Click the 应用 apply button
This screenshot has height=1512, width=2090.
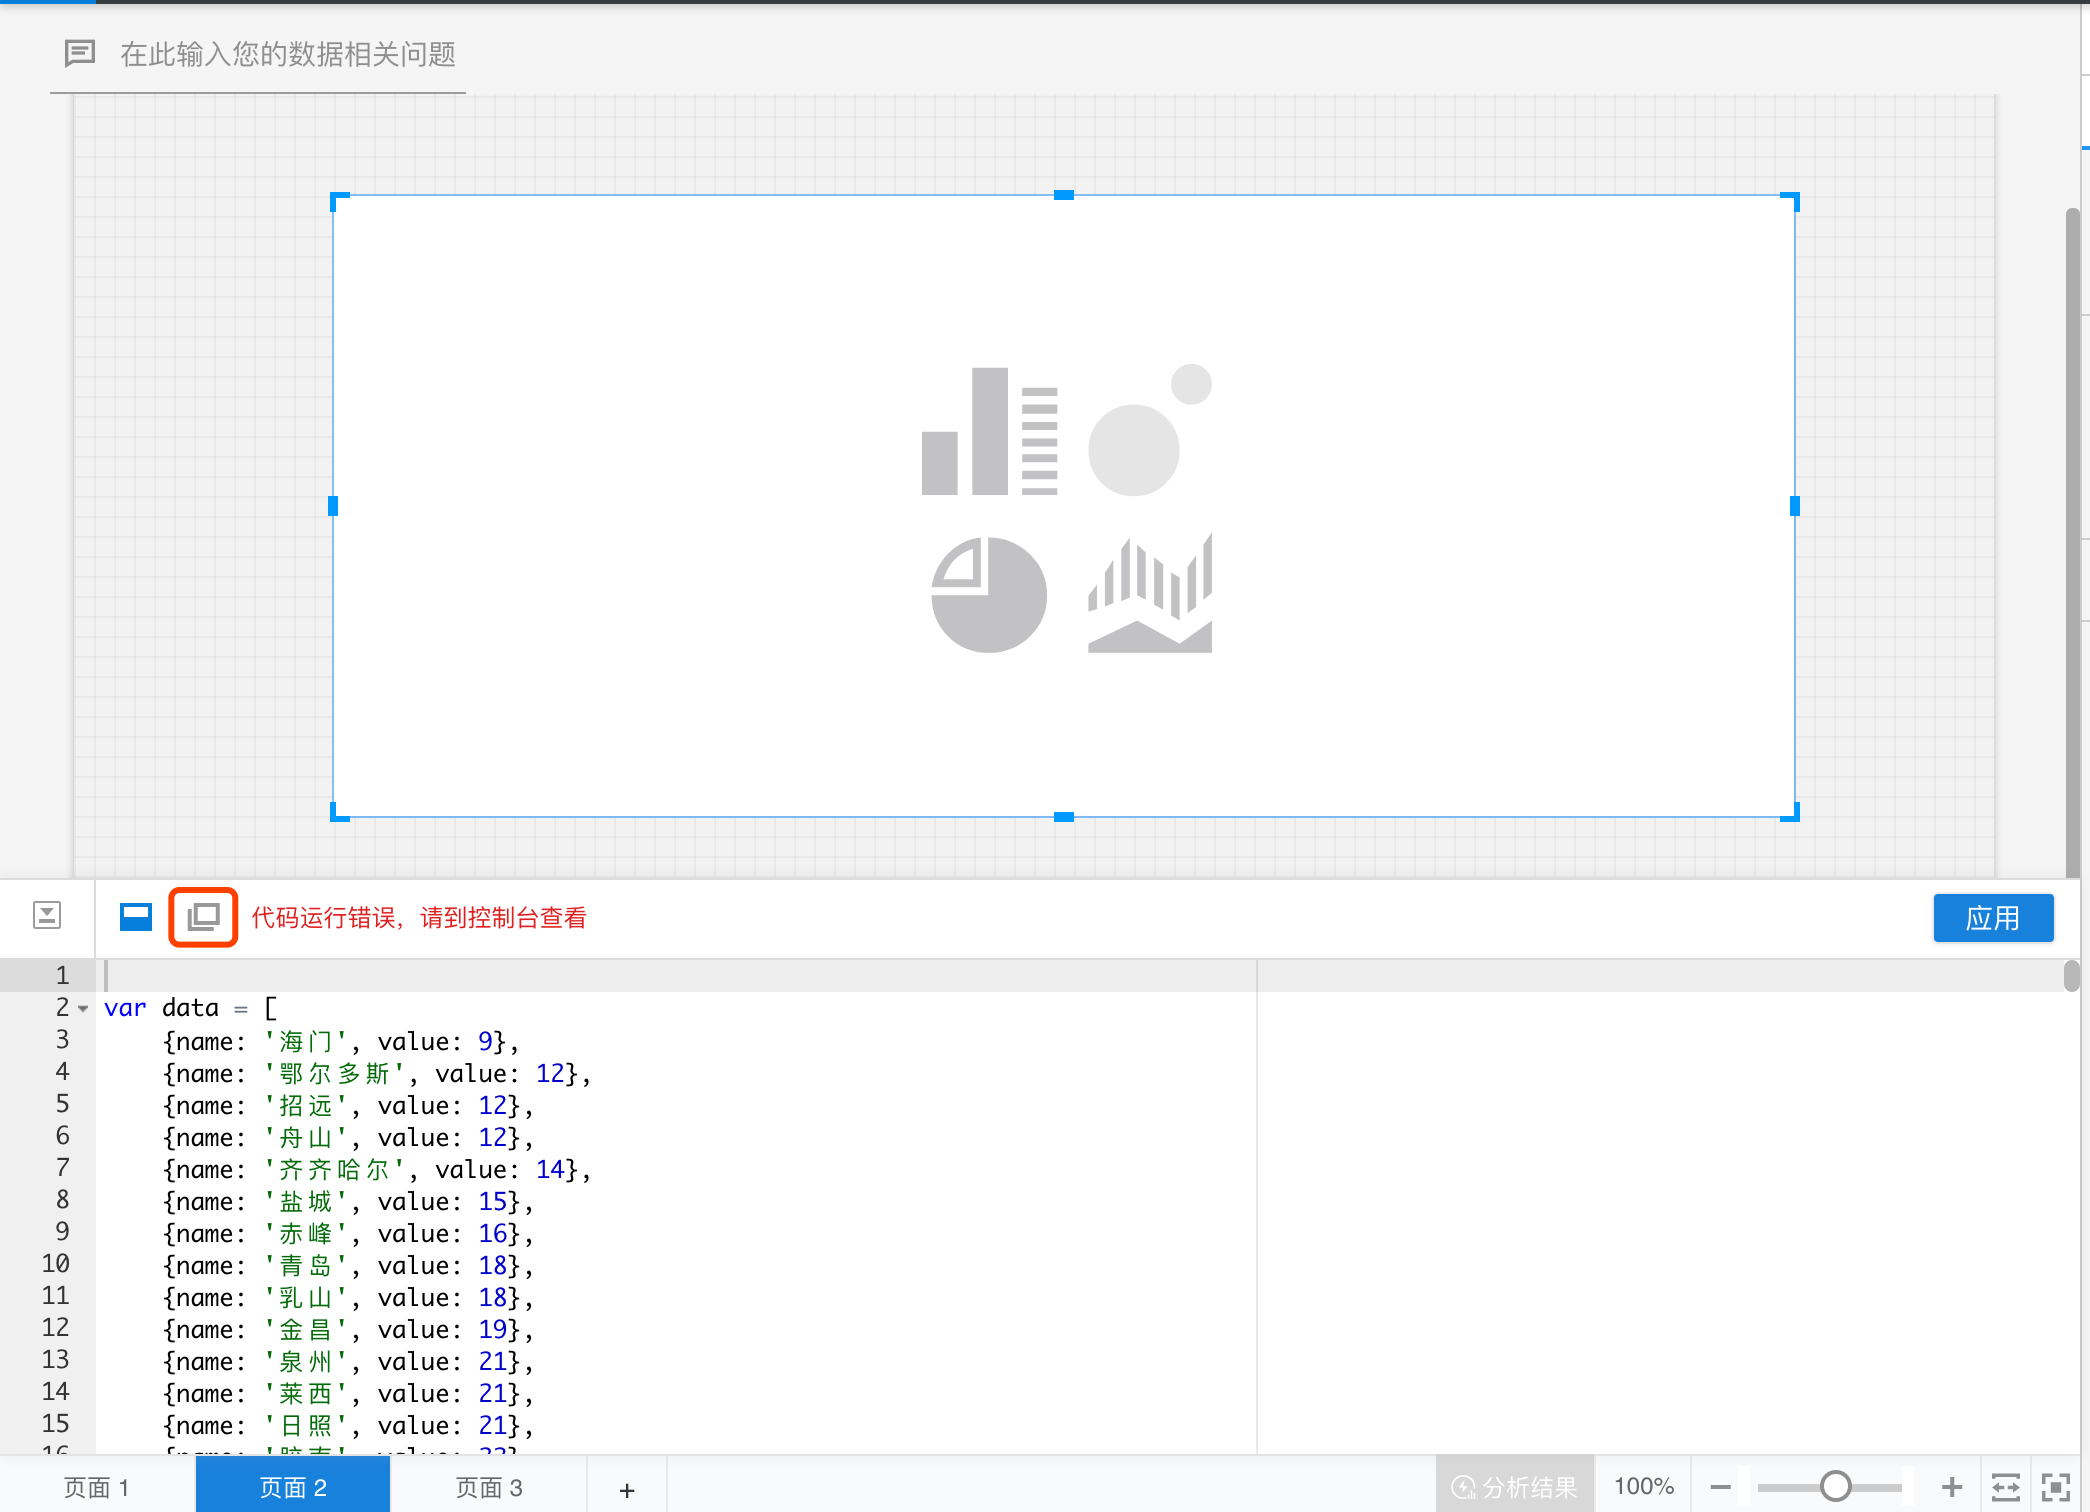[1992, 917]
